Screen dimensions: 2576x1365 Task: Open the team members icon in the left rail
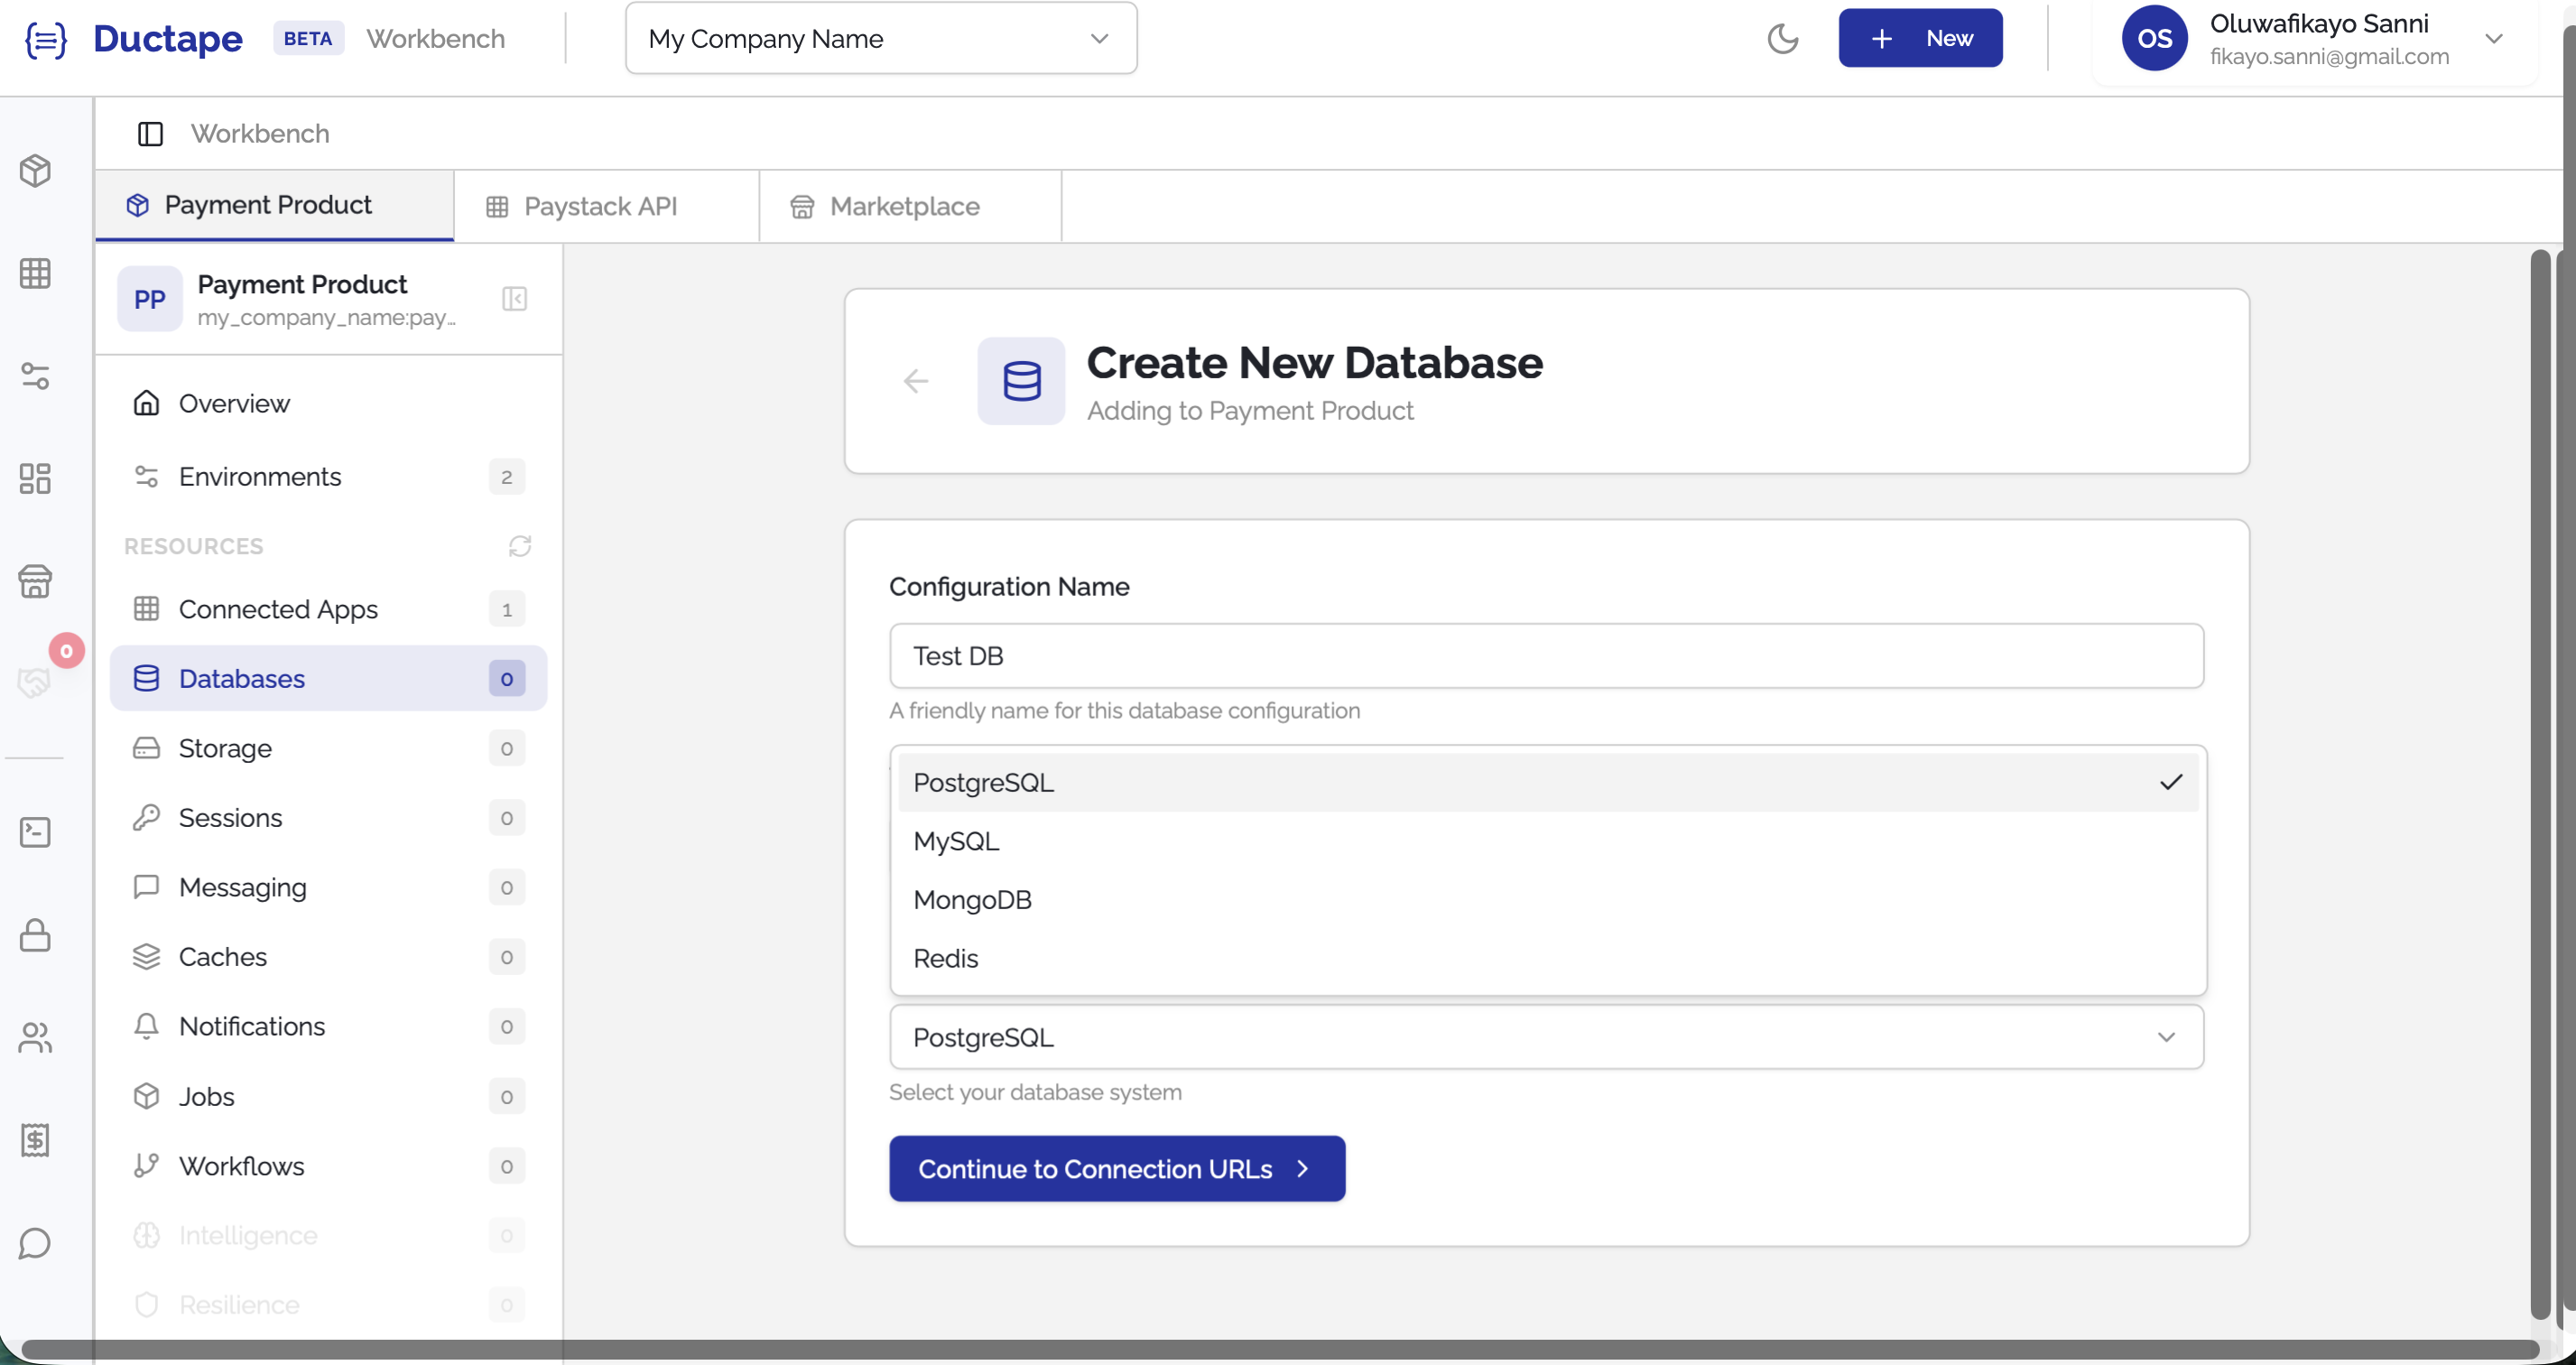point(35,1038)
